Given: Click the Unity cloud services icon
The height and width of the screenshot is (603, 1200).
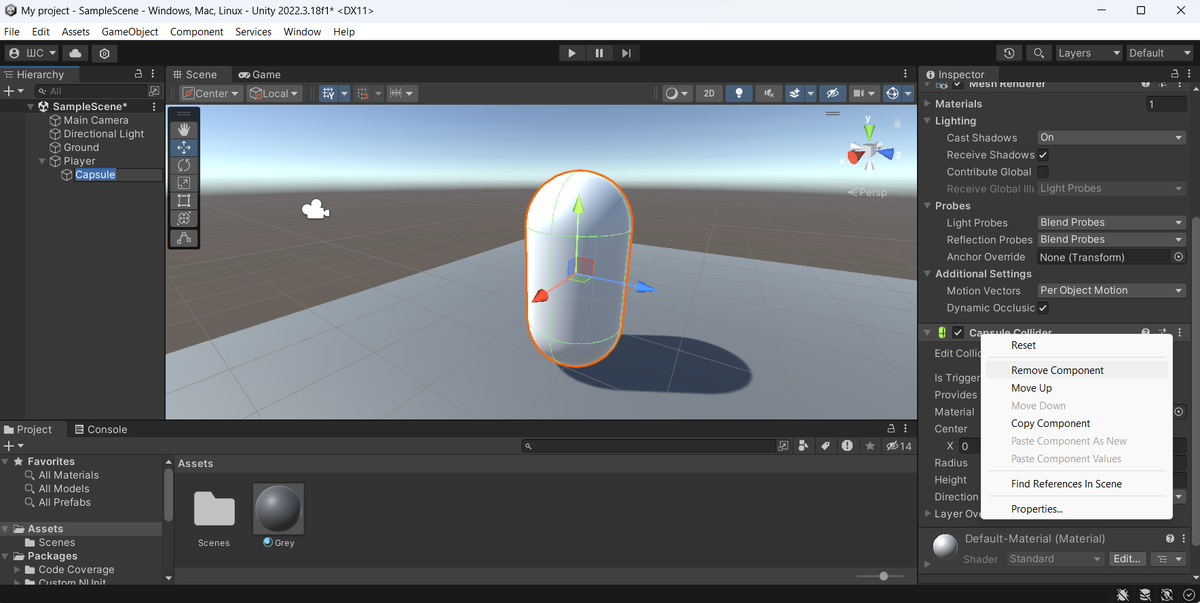Looking at the screenshot, I should 74,52.
